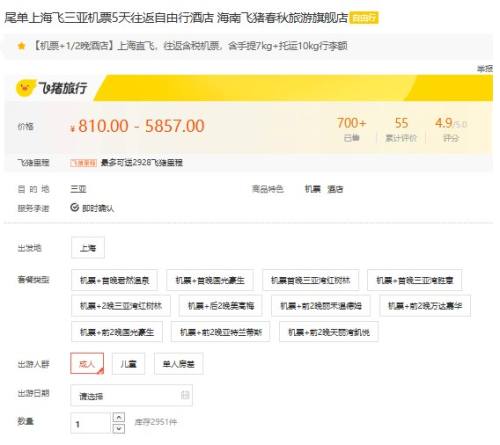The width and height of the screenshot is (500, 445).
Task: Select departure city 上海
Action: (88, 248)
